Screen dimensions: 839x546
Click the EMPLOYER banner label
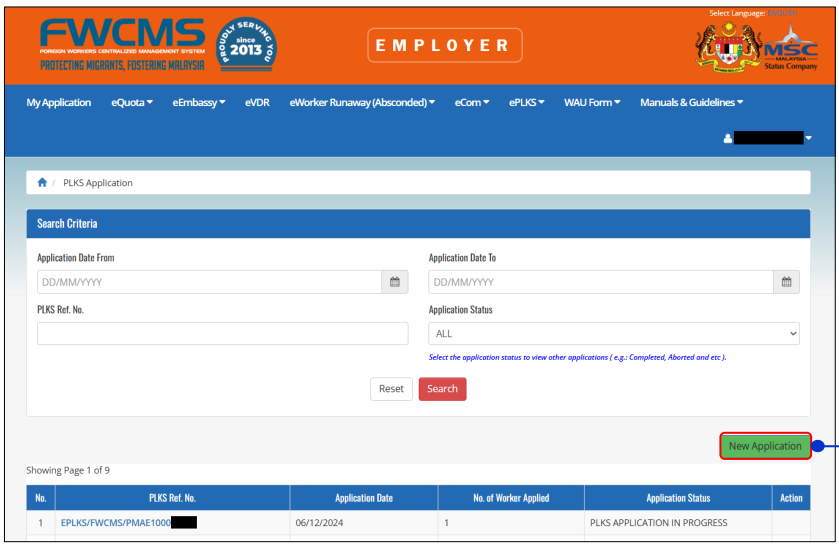click(445, 45)
